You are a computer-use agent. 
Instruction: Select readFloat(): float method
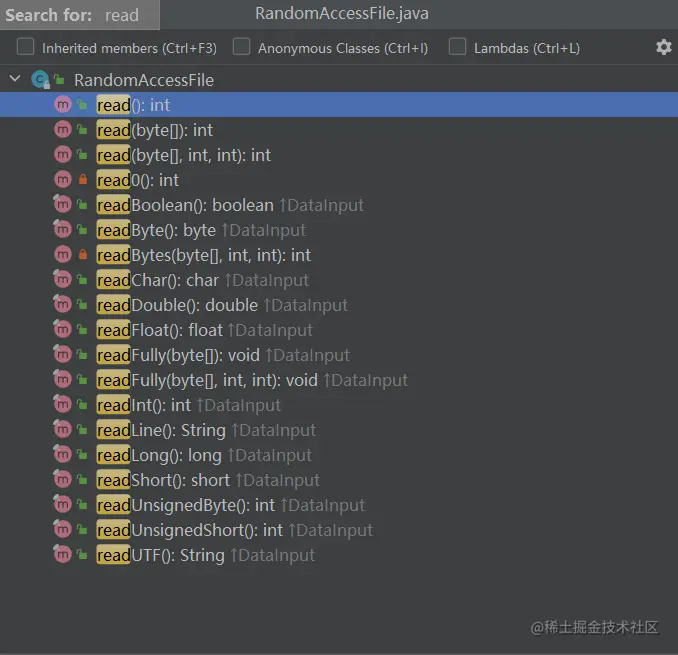(204, 330)
